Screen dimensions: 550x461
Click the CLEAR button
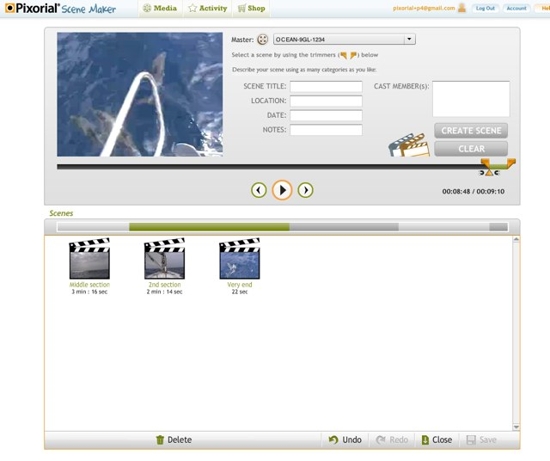(x=471, y=149)
